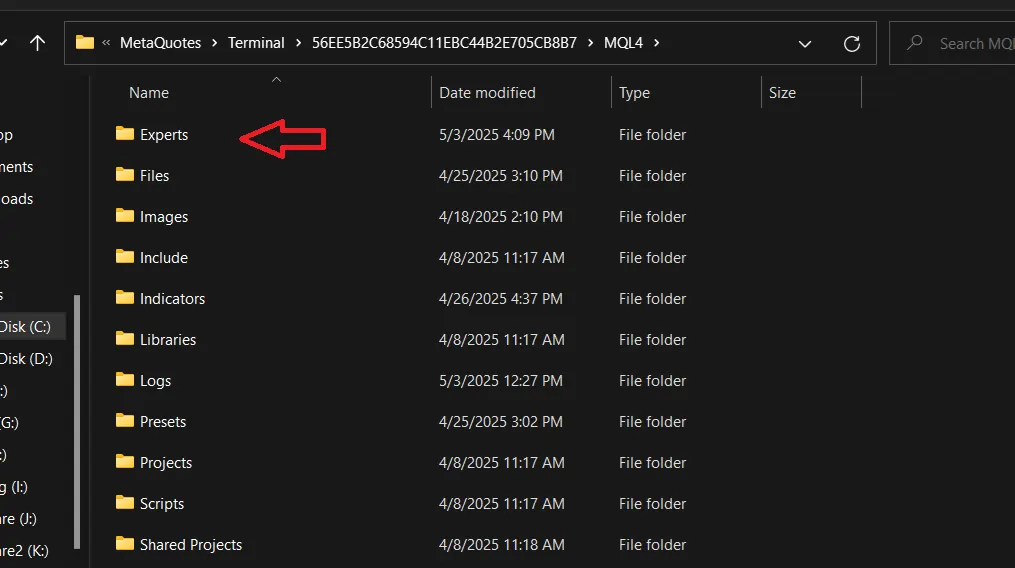Click the Up one level arrow
The image size is (1015, 568).
(x=38, y=43)
